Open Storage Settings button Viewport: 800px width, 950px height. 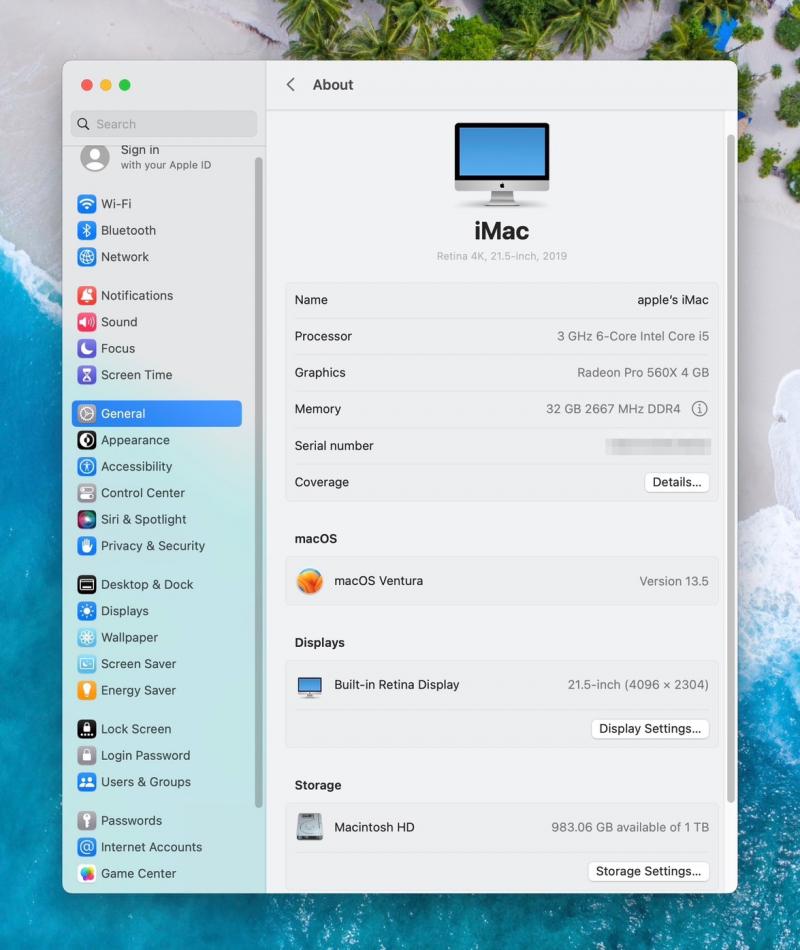click(648, 872)
